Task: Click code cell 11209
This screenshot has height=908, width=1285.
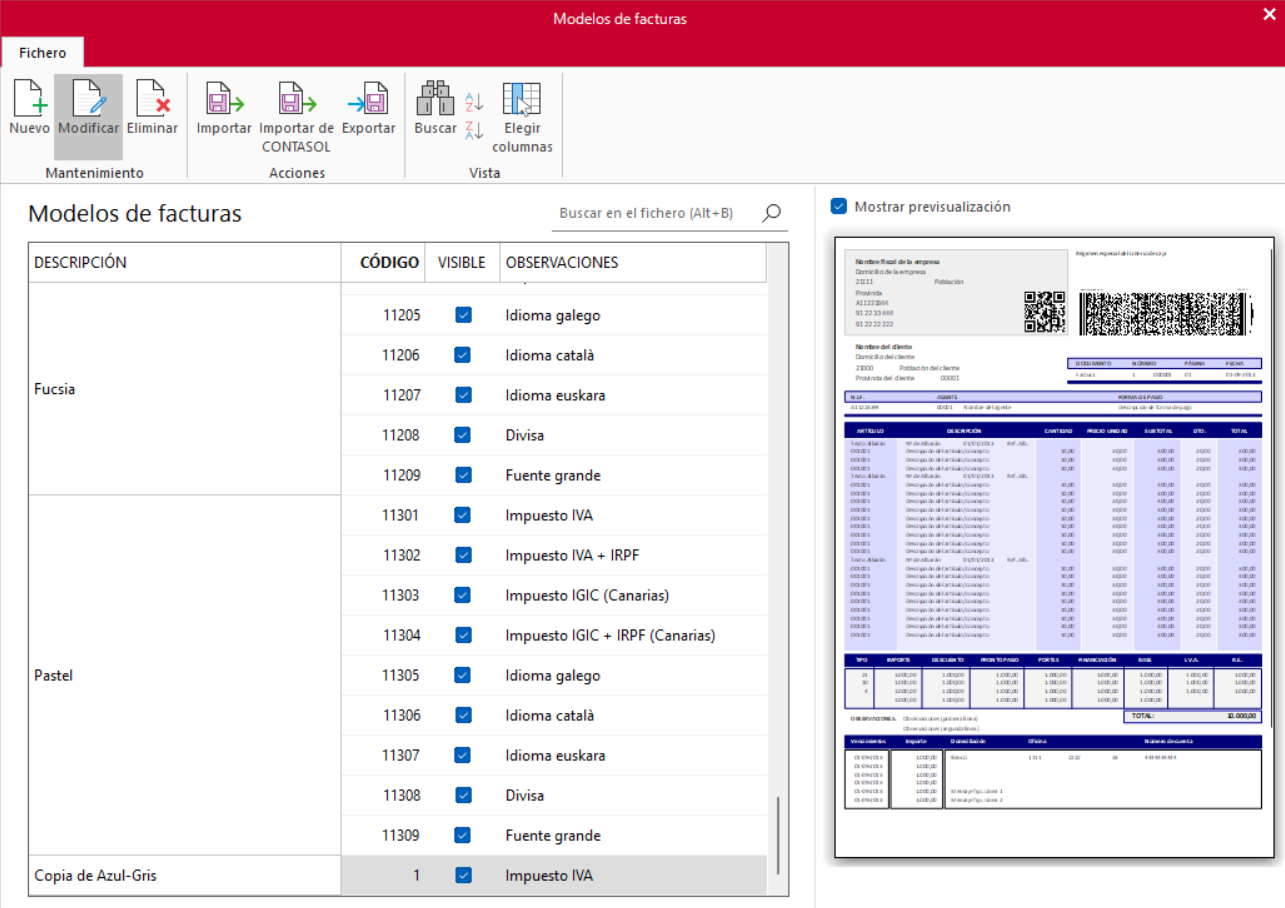Action: pyautogui.click(x=384, y=475)
